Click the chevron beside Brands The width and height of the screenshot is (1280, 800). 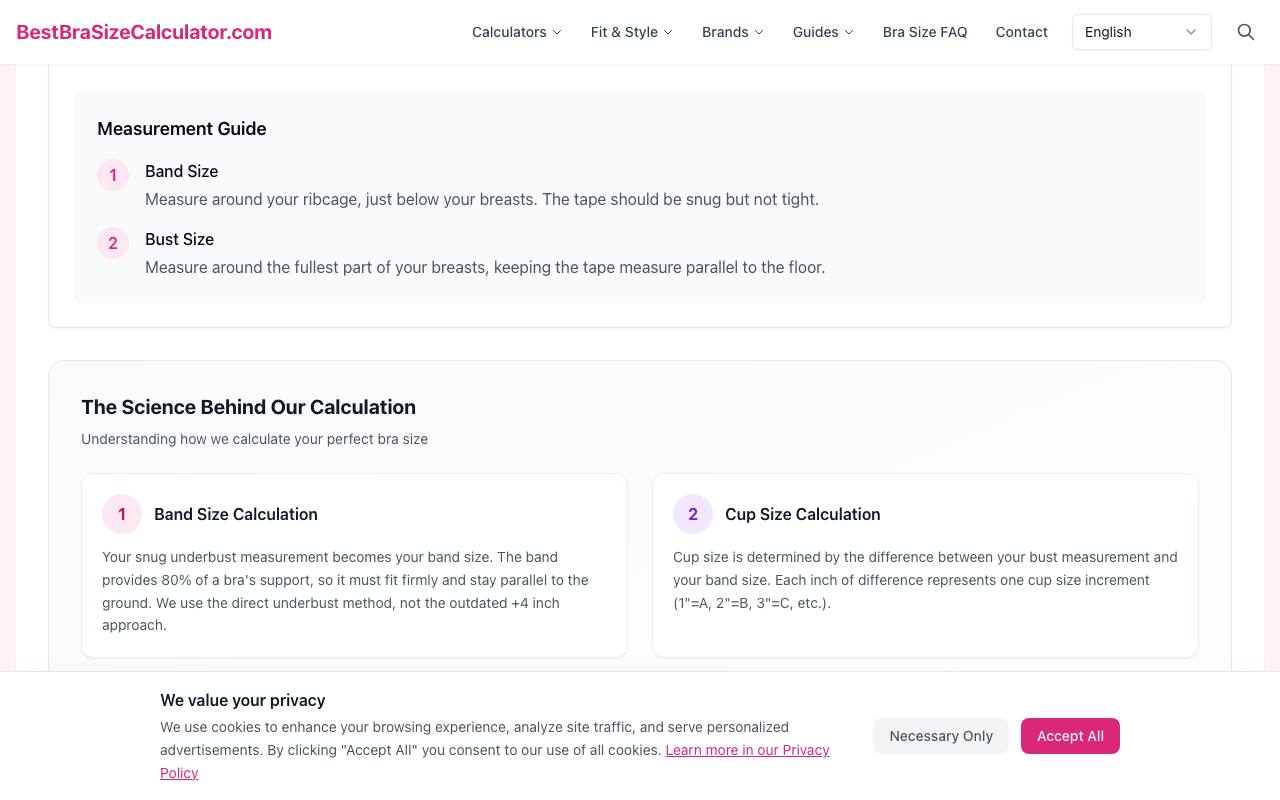(x=759, y=32)
